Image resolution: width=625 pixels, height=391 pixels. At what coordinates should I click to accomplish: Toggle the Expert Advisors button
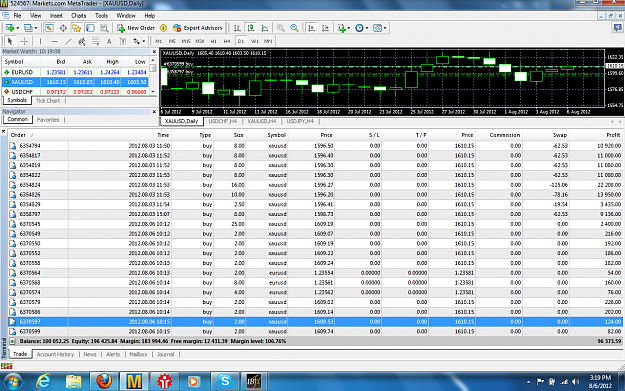point(198,28)
